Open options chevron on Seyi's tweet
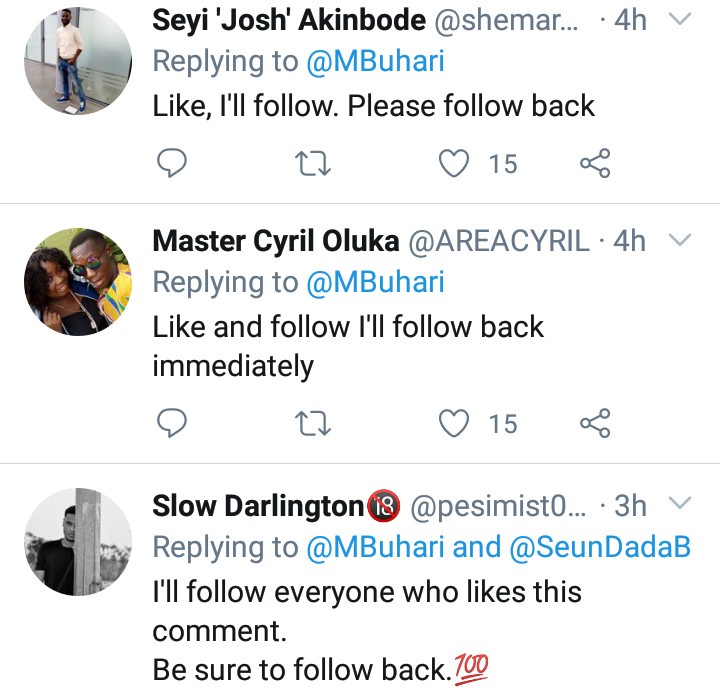The height and width of the screenshot is (700, 720). tap(680, 19)
